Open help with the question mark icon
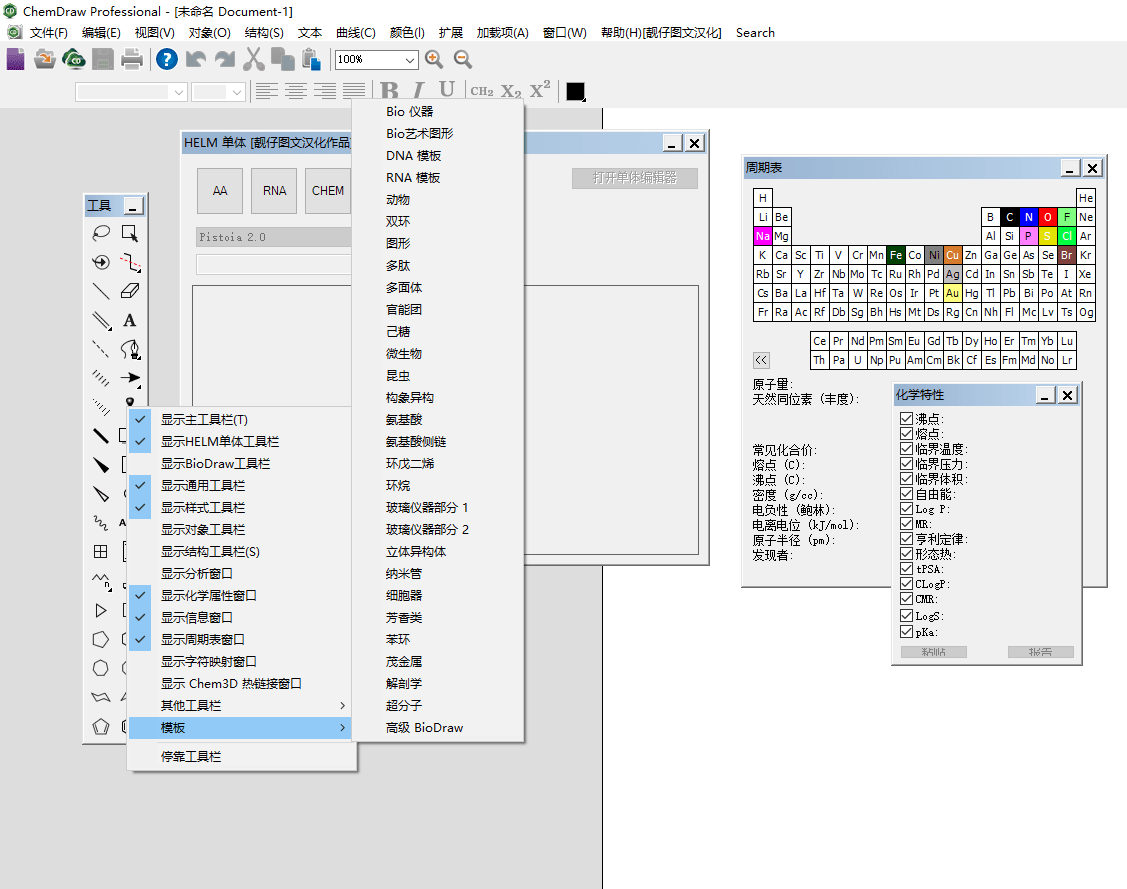 point(167,59)
